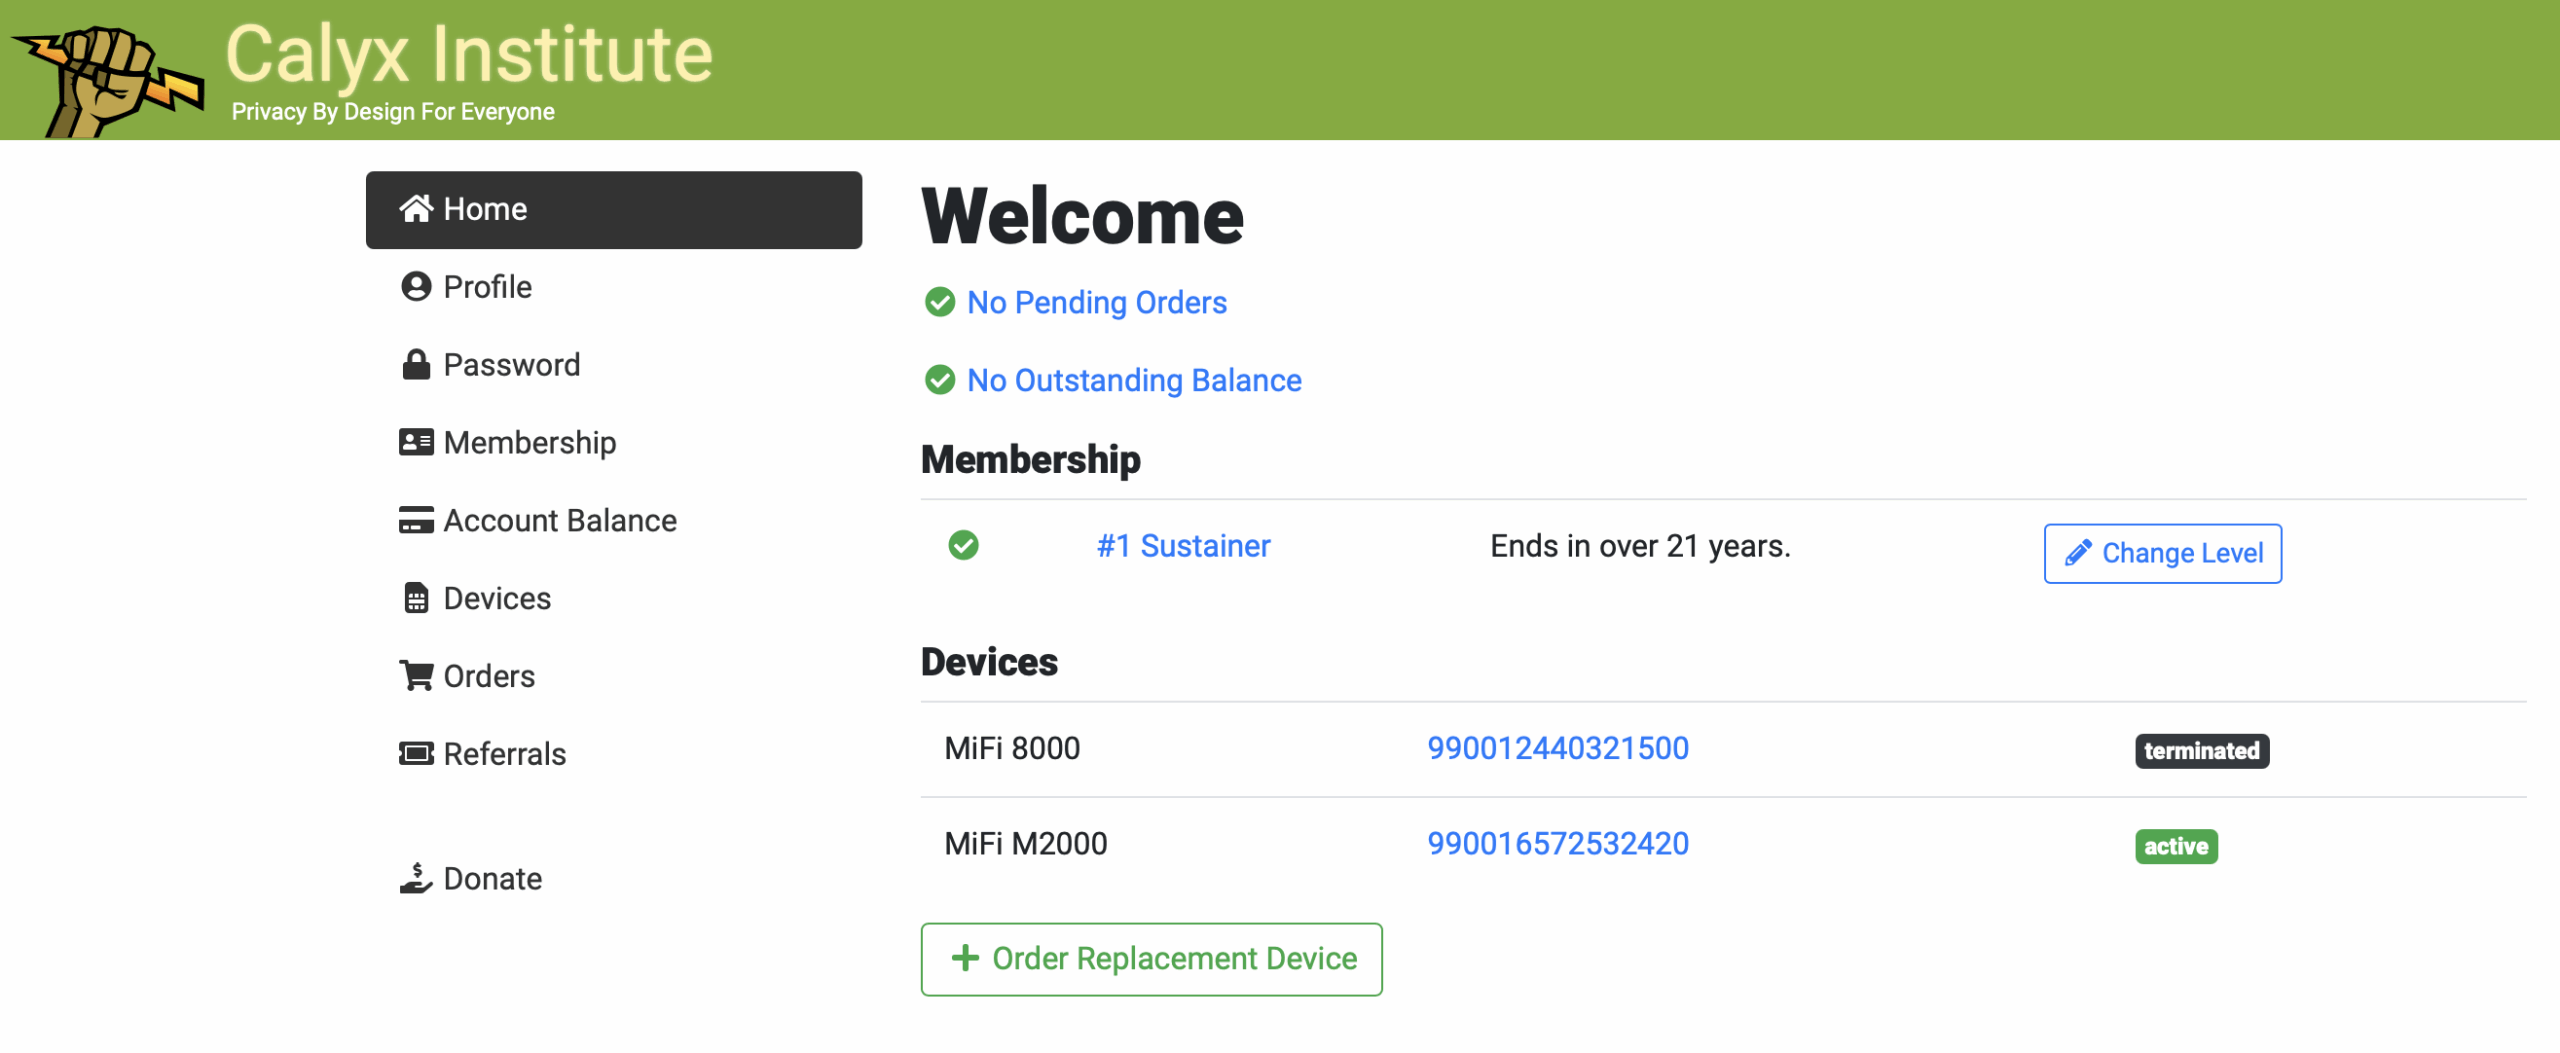Viewport: 2560px width, 1053px height.
Task: Click the user circle icon beside Profile
Action: pyautogui.click(x=416, y=286)
